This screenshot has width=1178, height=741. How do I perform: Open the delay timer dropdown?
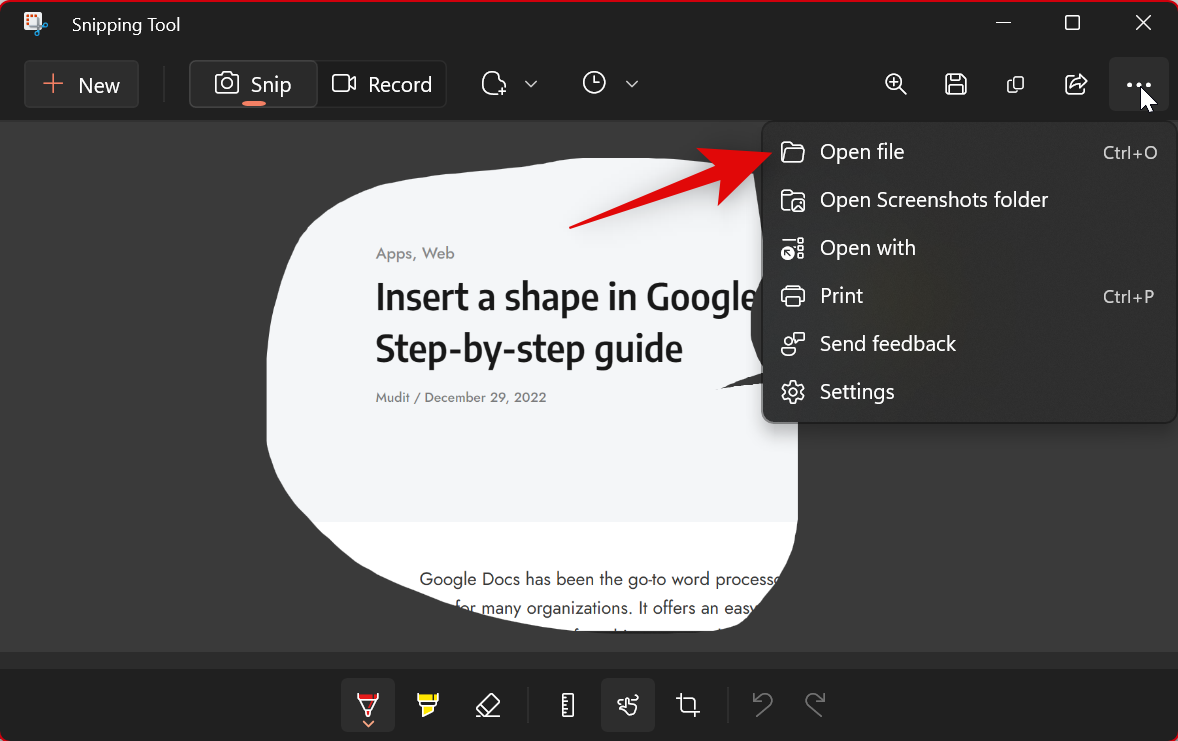click(x=610, y=84)
